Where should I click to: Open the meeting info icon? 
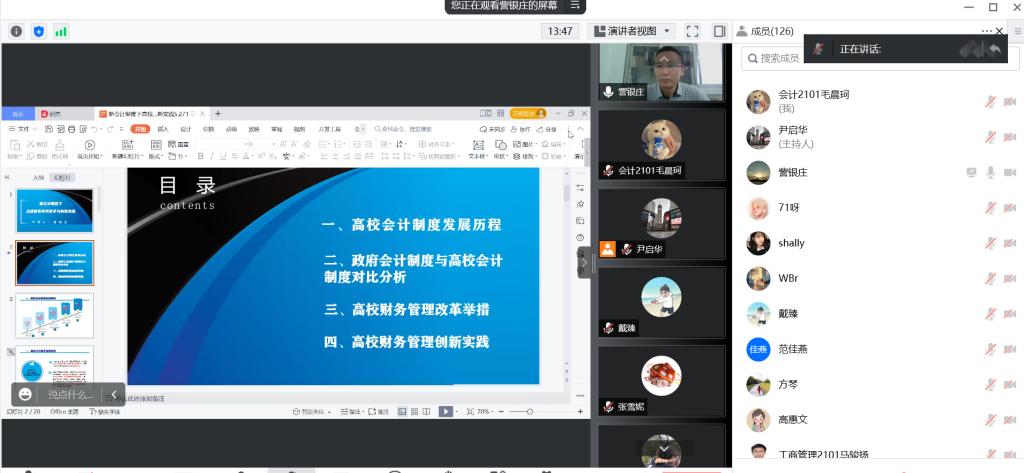(x=16, y=31)
